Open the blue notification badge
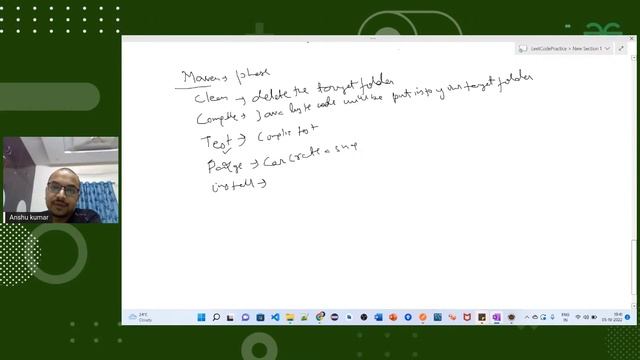 627,317
